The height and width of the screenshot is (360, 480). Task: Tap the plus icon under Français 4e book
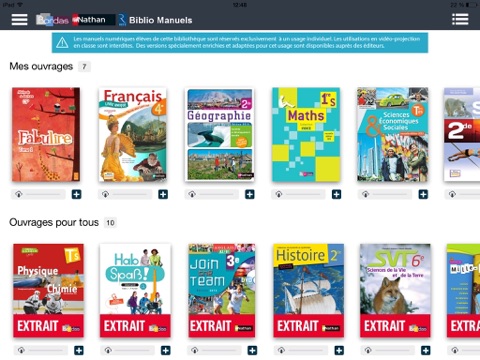pyautogui.click(x=163, y=194)
